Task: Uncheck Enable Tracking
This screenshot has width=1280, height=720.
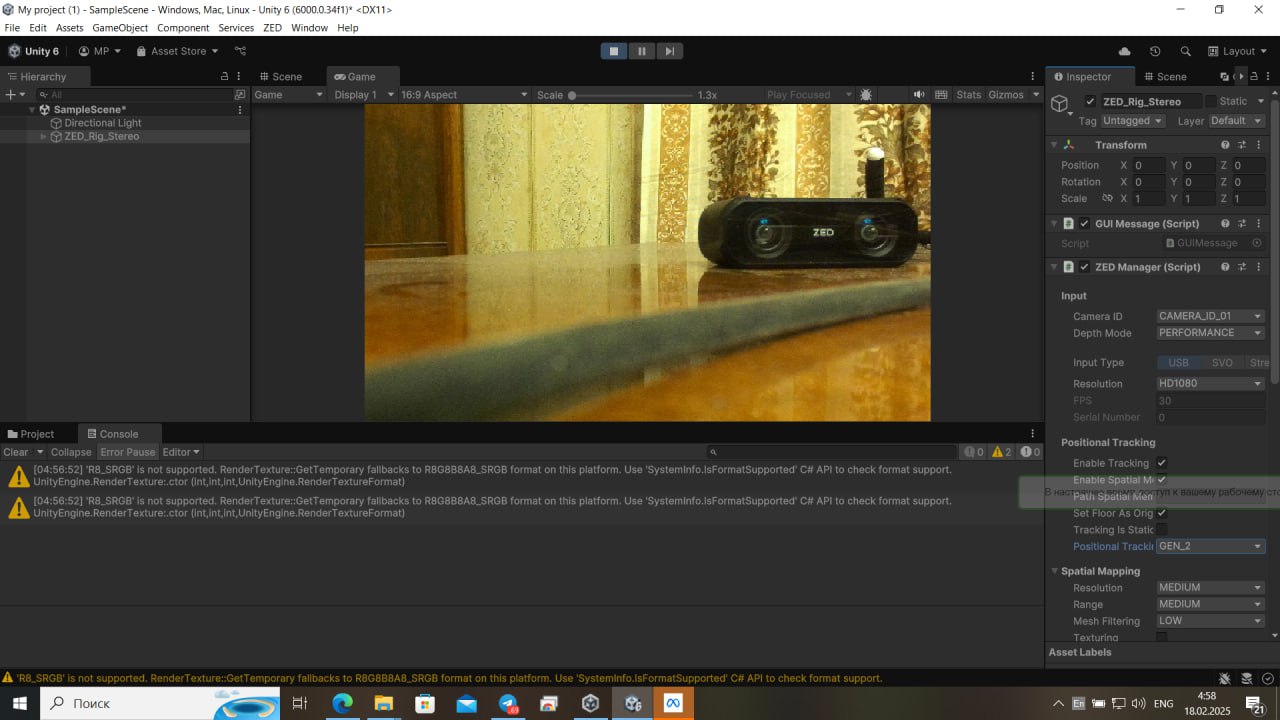Action: click(x=1162, y=463)
